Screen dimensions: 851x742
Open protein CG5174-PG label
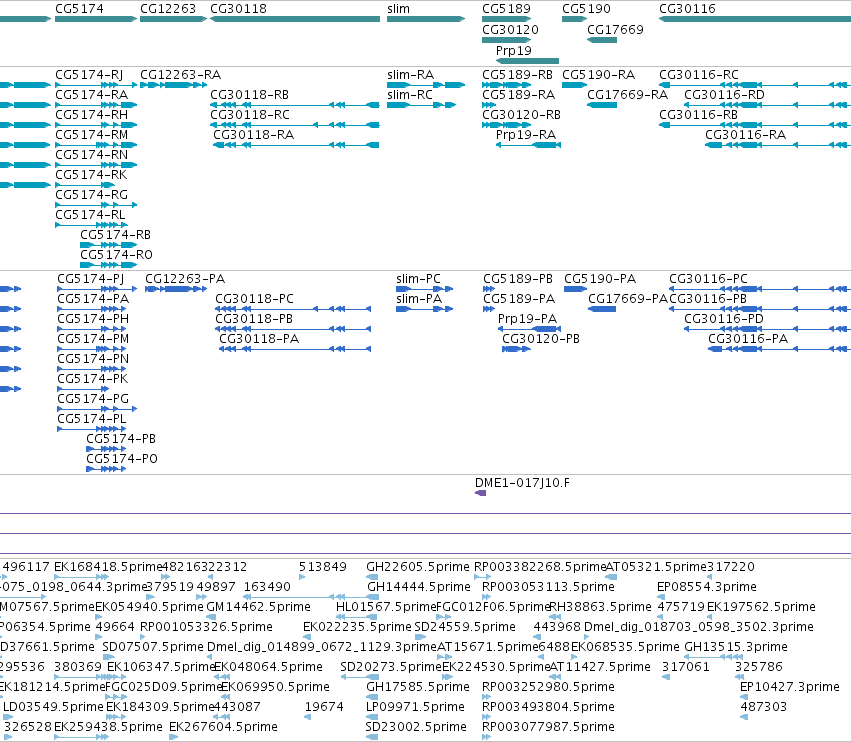tap(93, 399)
